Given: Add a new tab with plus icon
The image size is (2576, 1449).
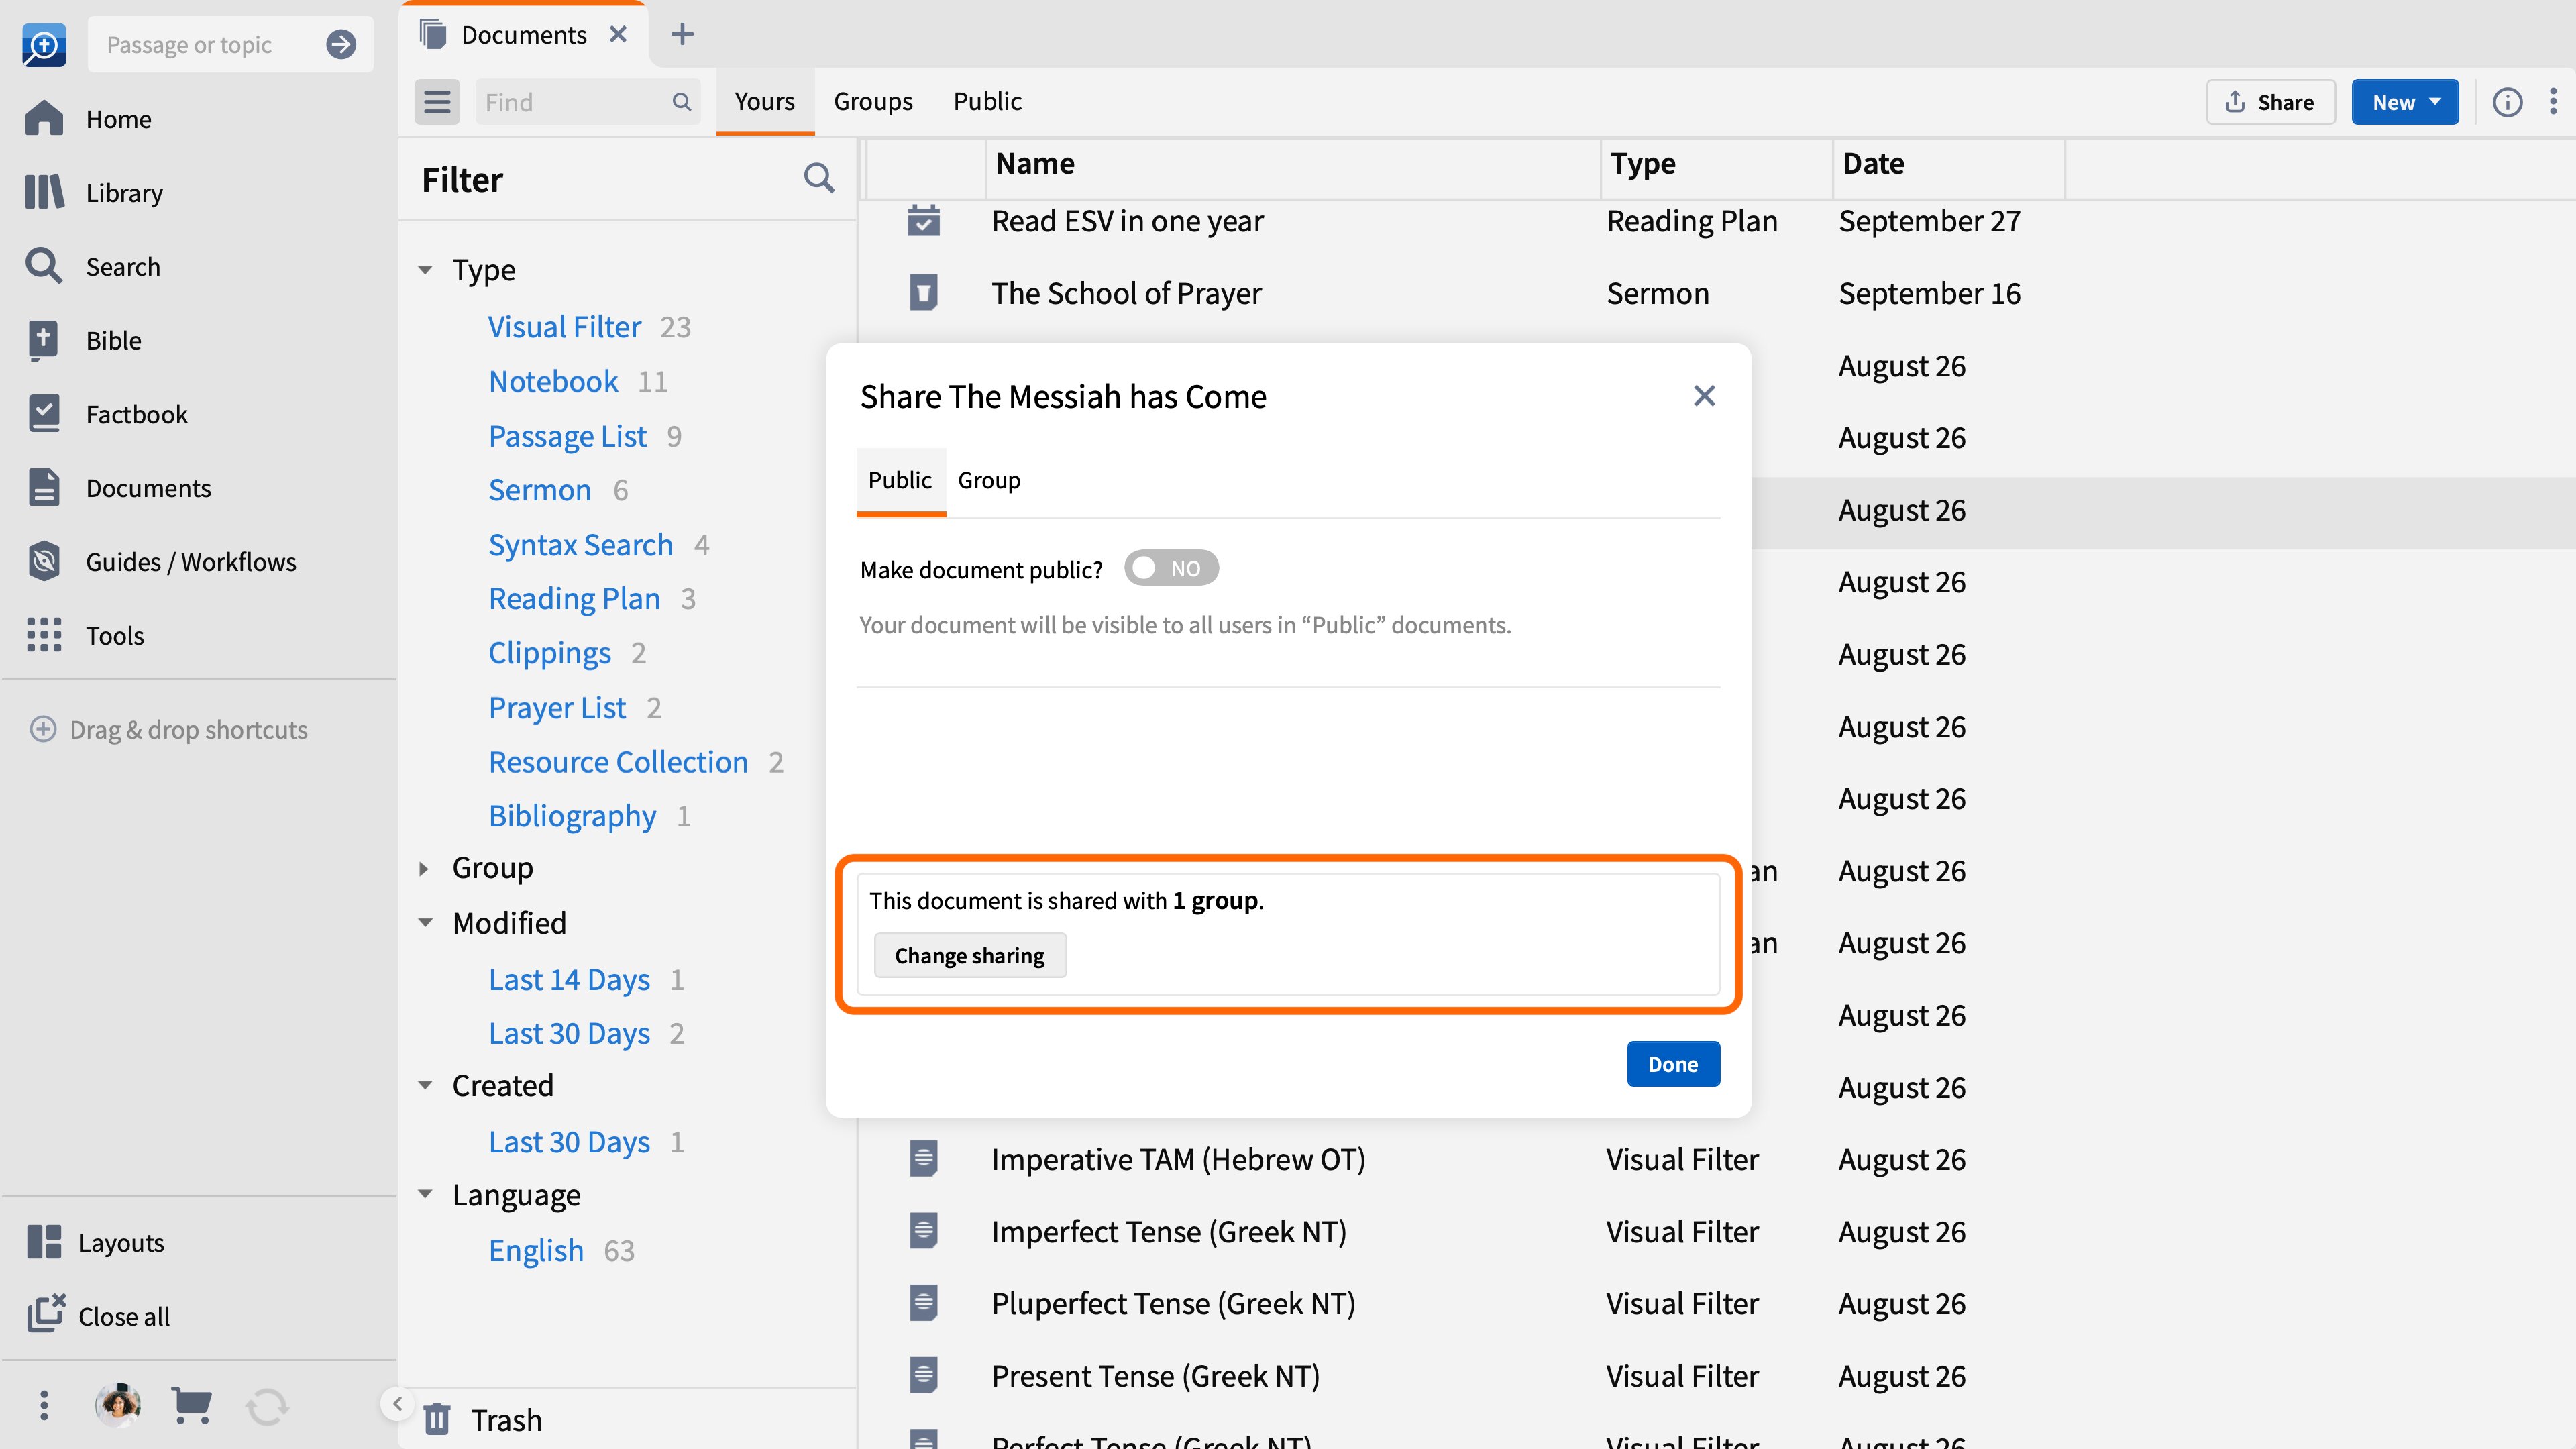Looking at the screenshot, I should [682, 34].
